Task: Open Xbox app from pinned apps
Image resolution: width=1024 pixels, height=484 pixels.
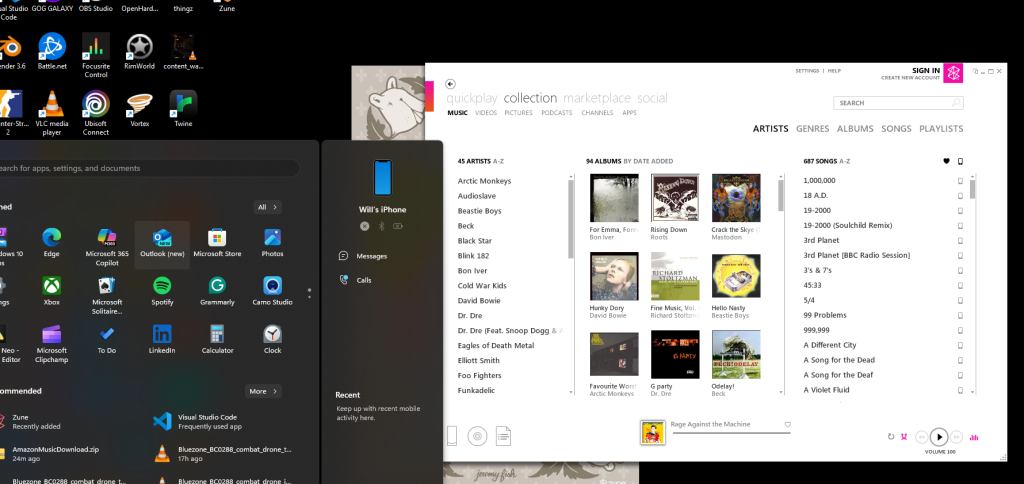Action: tap(52, 291)
